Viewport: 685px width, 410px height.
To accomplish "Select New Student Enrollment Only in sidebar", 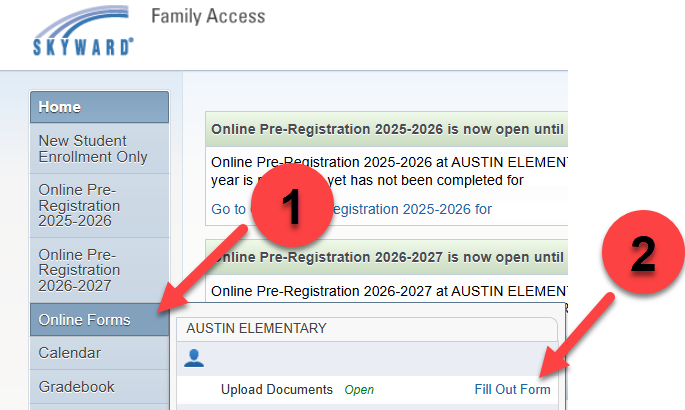I will pos(93,149).
